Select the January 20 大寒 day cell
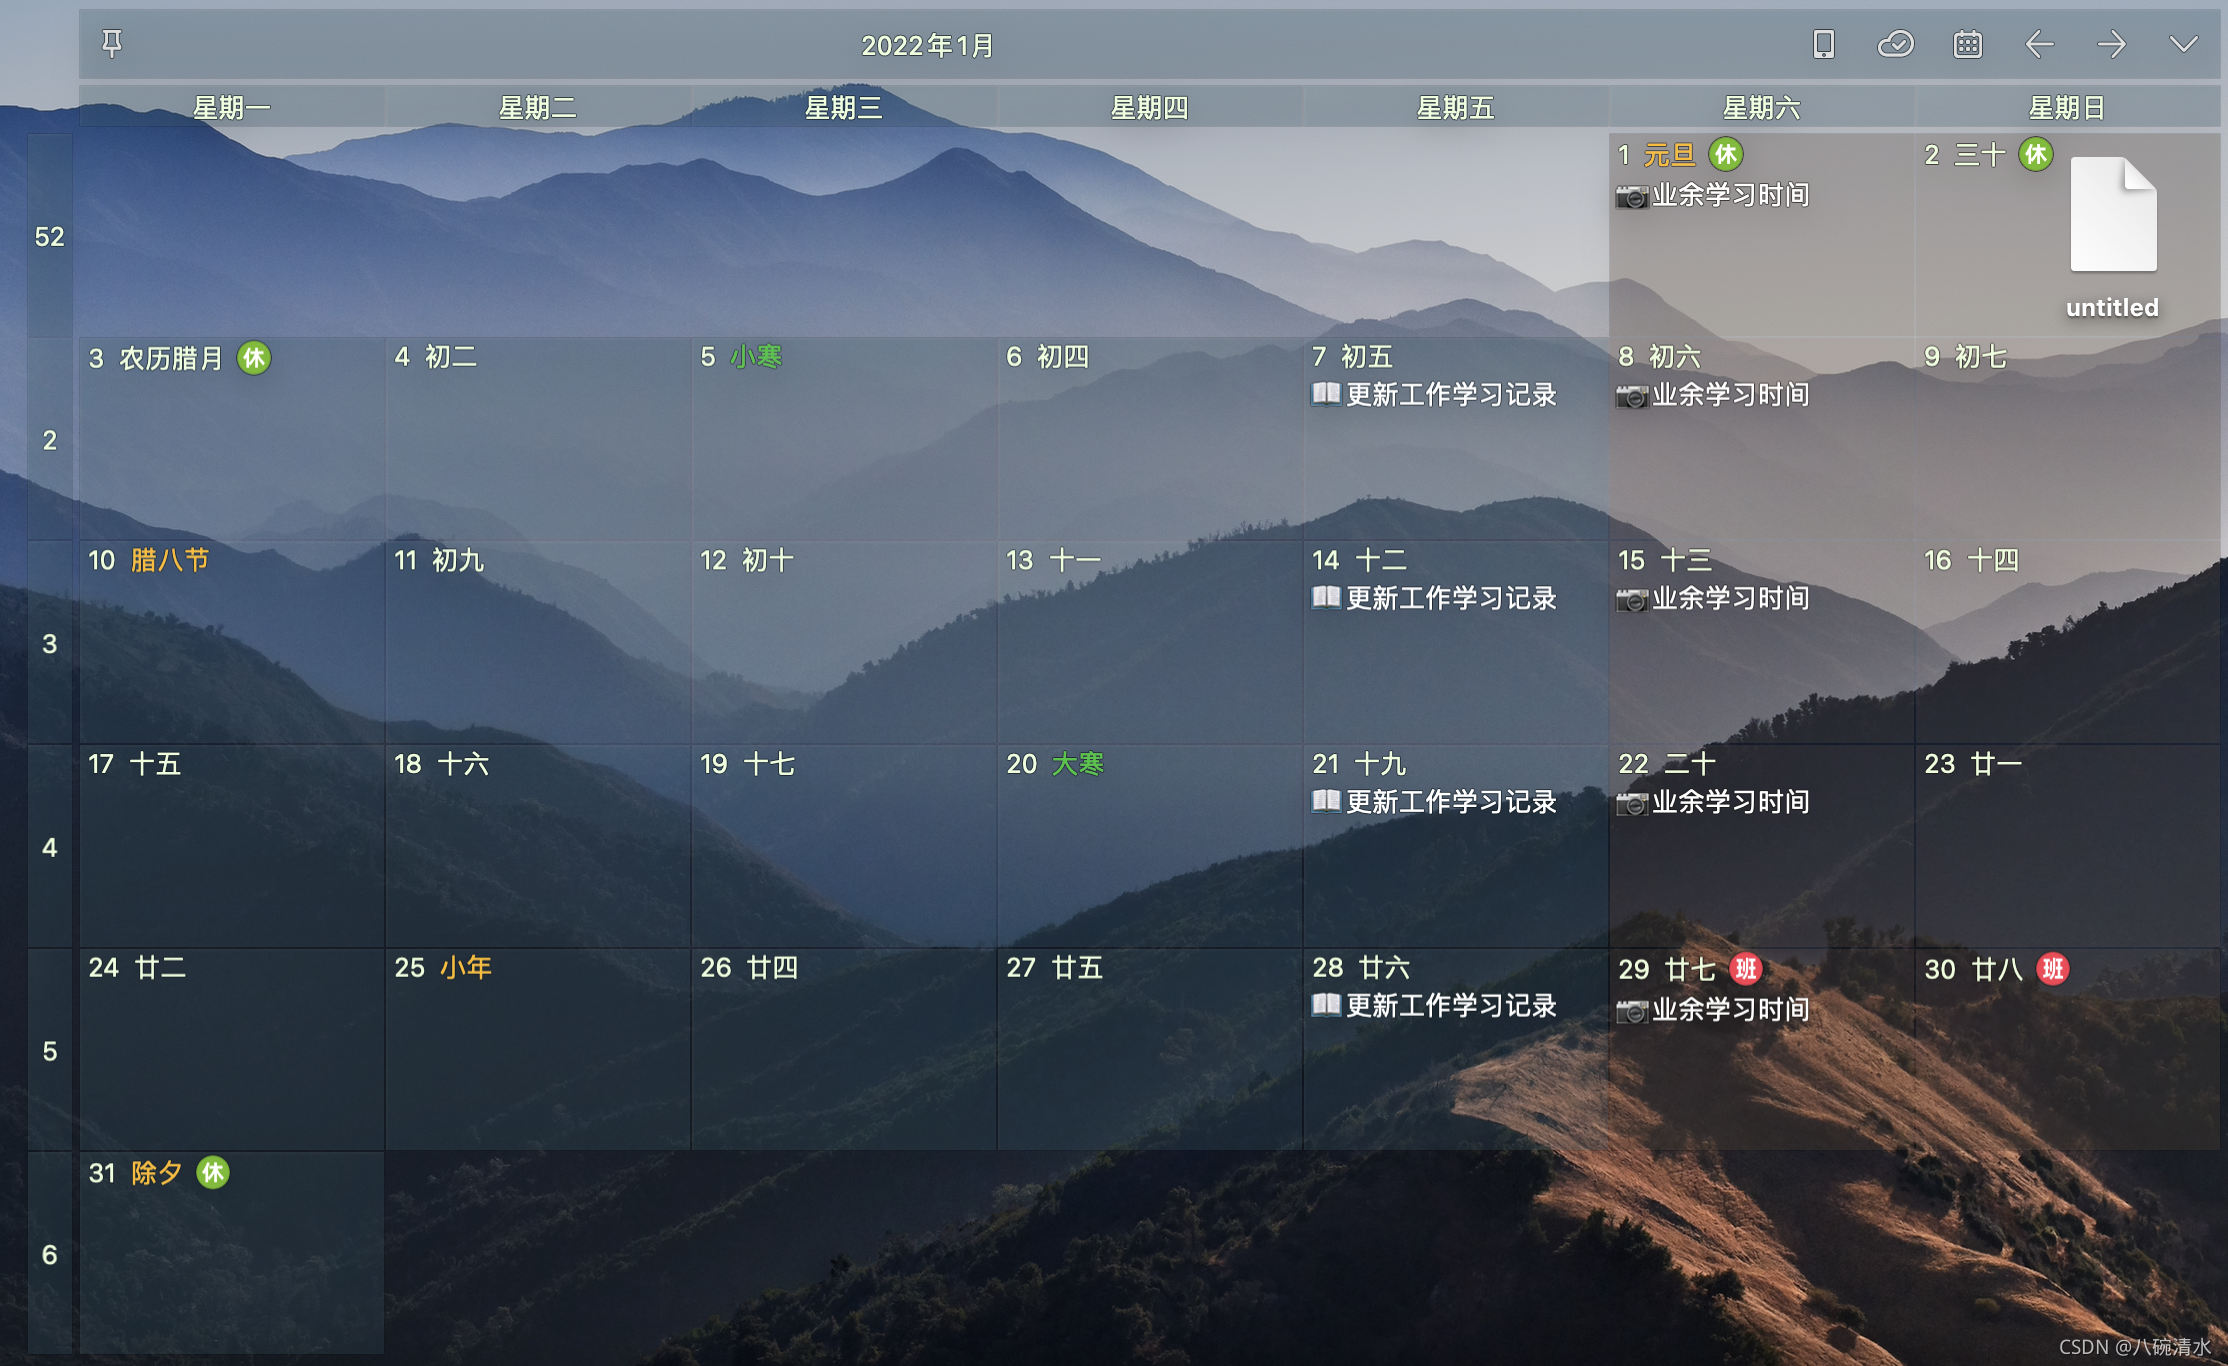 coord(1149,846)
